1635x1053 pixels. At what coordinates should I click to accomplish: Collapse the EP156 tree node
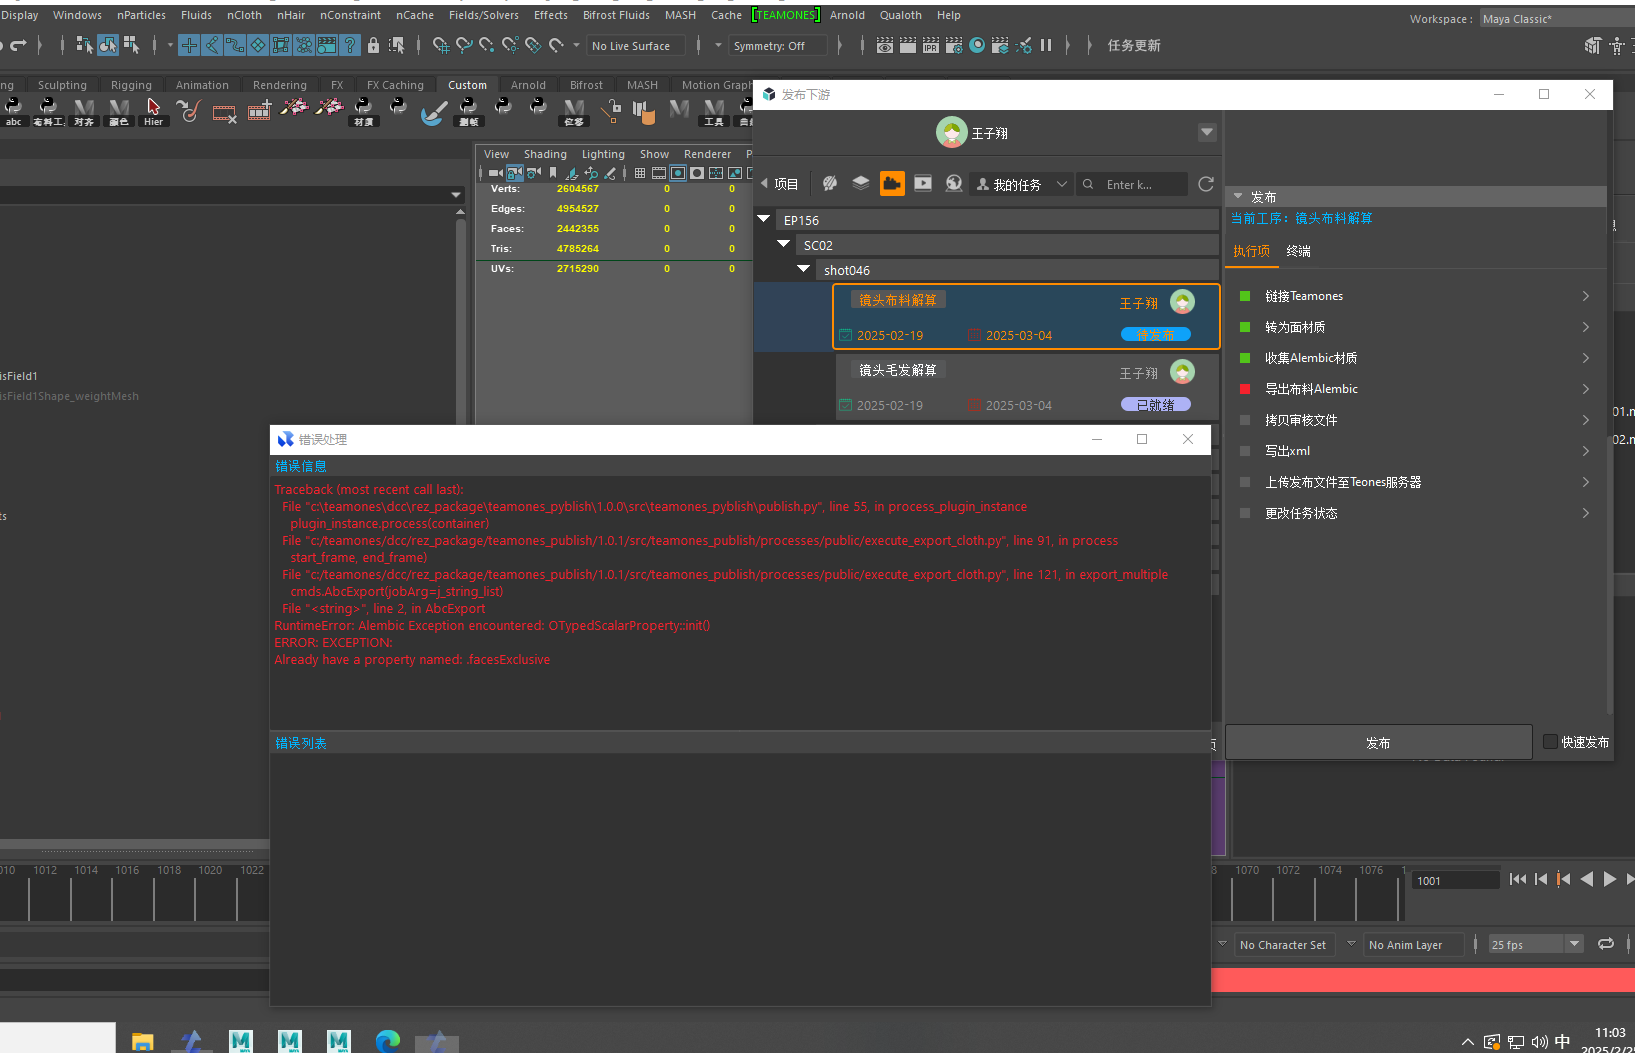tap(765, 219)
